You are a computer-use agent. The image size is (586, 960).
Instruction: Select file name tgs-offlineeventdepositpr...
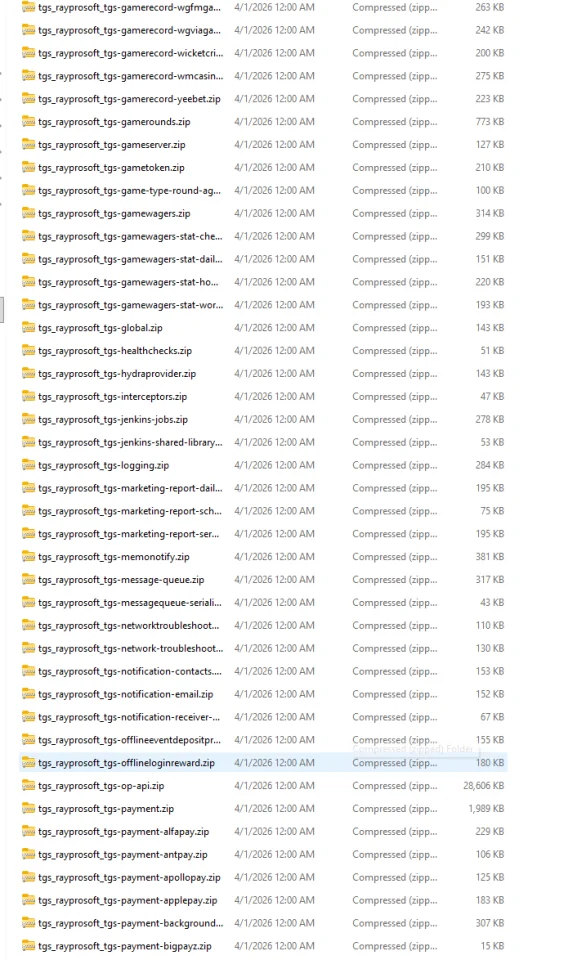[x=130, y=740]
